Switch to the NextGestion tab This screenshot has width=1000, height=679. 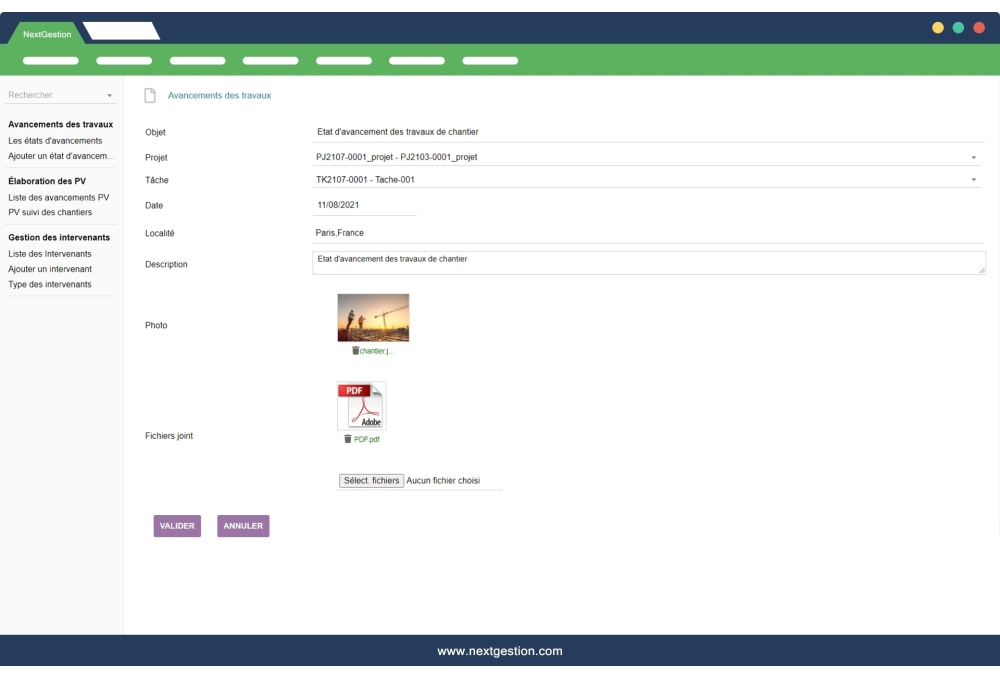47,35
